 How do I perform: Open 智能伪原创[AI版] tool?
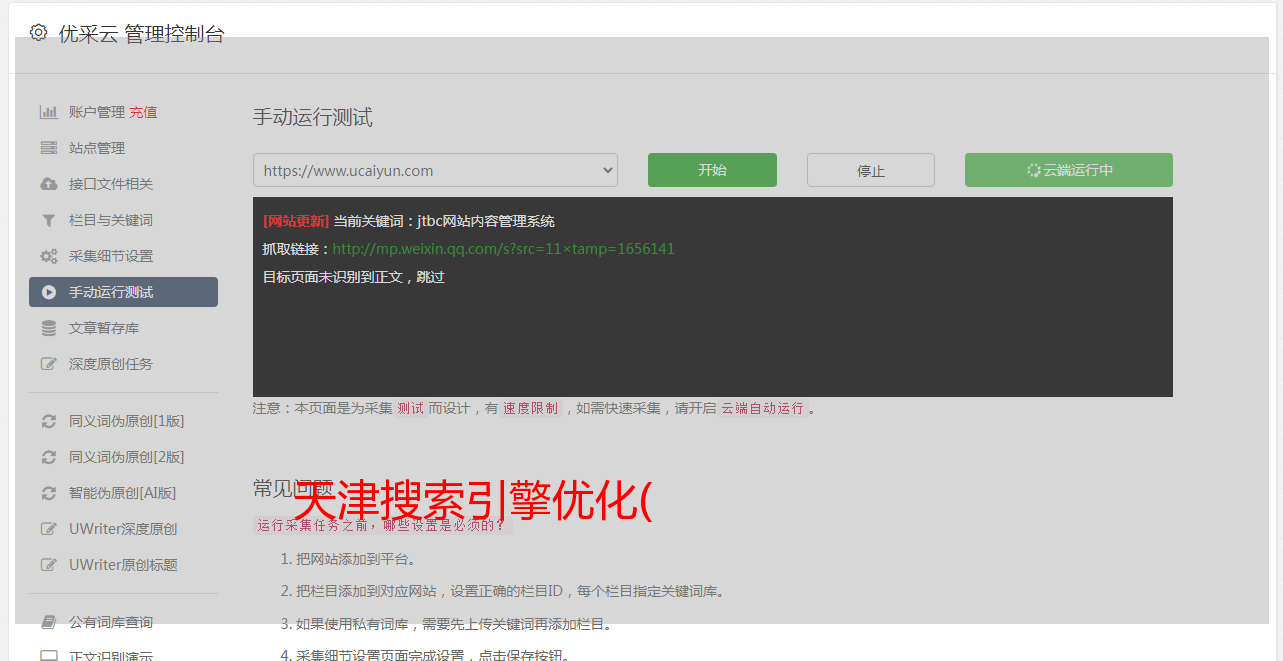click(x=123, y=493)
